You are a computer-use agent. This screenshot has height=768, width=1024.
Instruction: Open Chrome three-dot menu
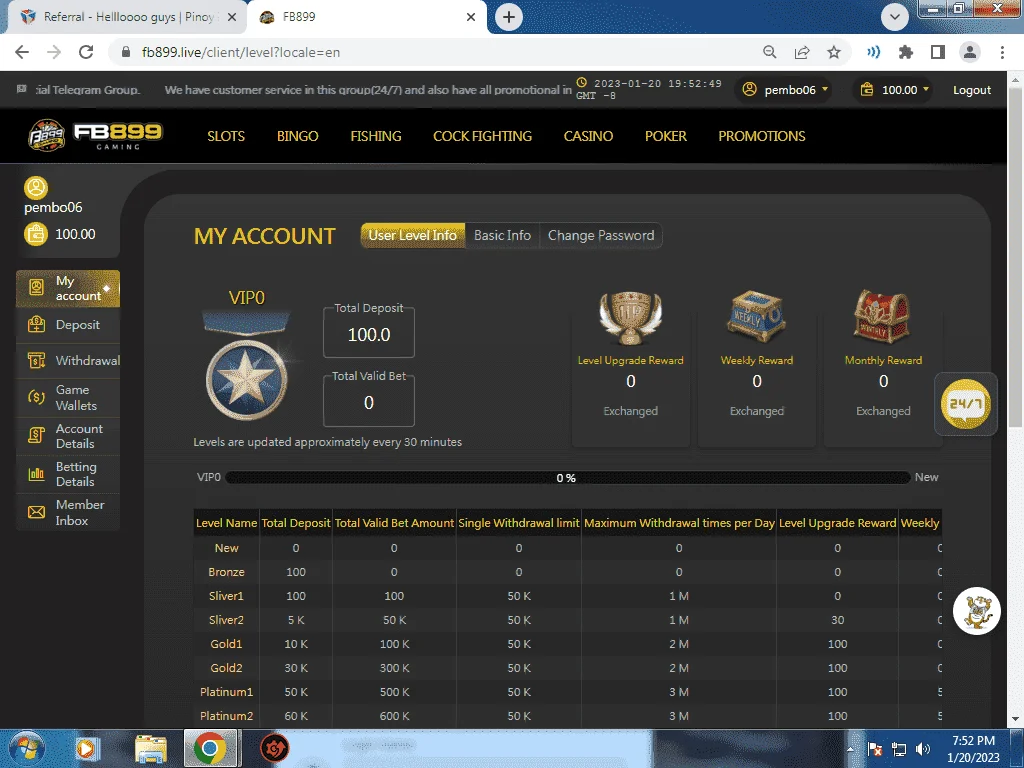[1002, 52]
